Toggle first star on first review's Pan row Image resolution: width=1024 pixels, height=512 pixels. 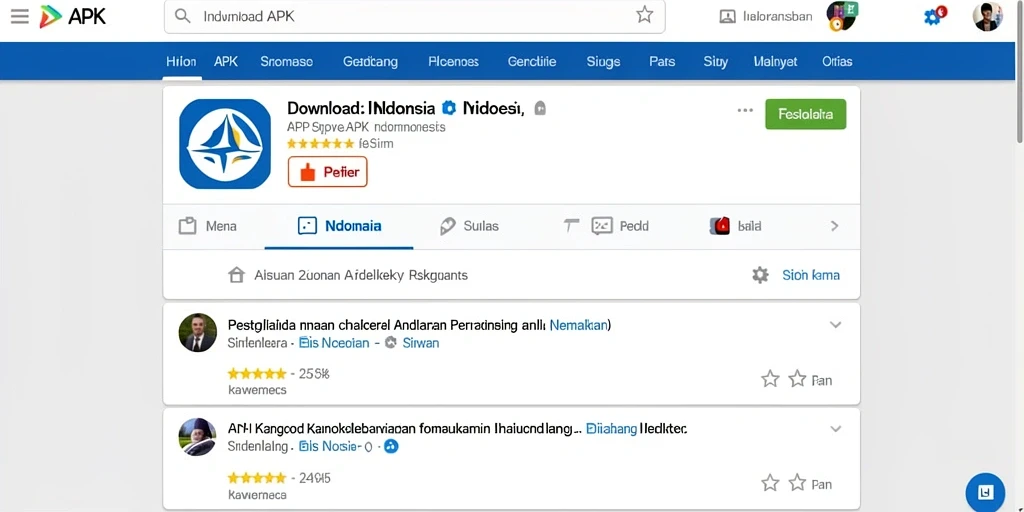click(771, 379)
